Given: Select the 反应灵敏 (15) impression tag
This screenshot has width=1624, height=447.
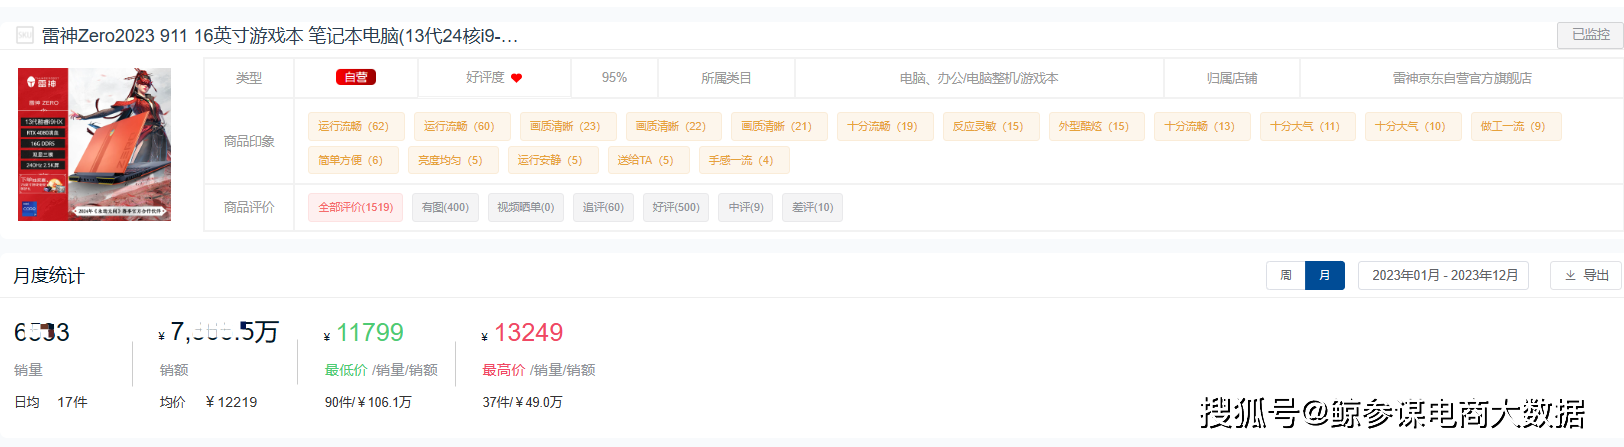Looking at the screenshot, I should pos(990,126).
